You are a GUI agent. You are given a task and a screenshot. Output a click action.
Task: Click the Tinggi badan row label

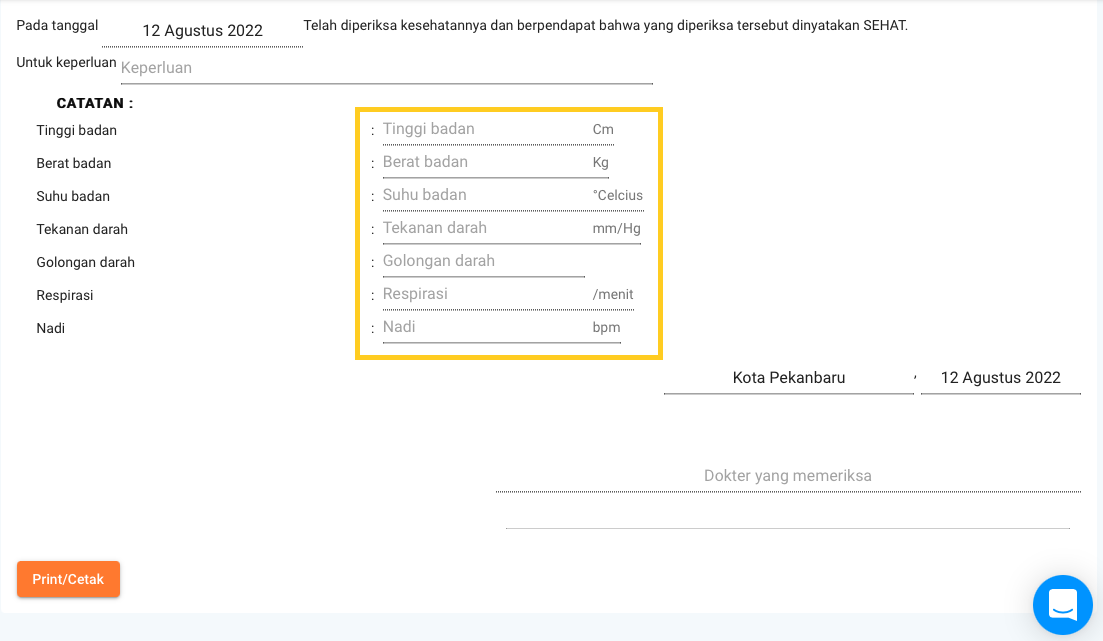(77, 130)
